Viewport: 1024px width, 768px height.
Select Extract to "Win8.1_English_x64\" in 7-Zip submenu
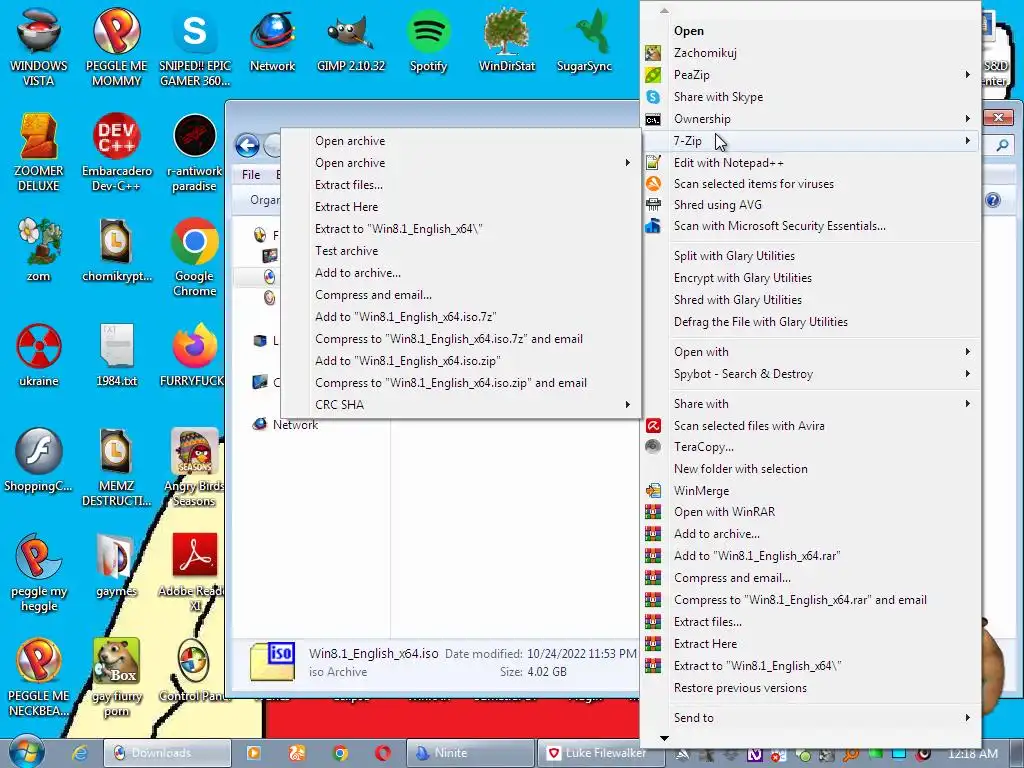398,229
